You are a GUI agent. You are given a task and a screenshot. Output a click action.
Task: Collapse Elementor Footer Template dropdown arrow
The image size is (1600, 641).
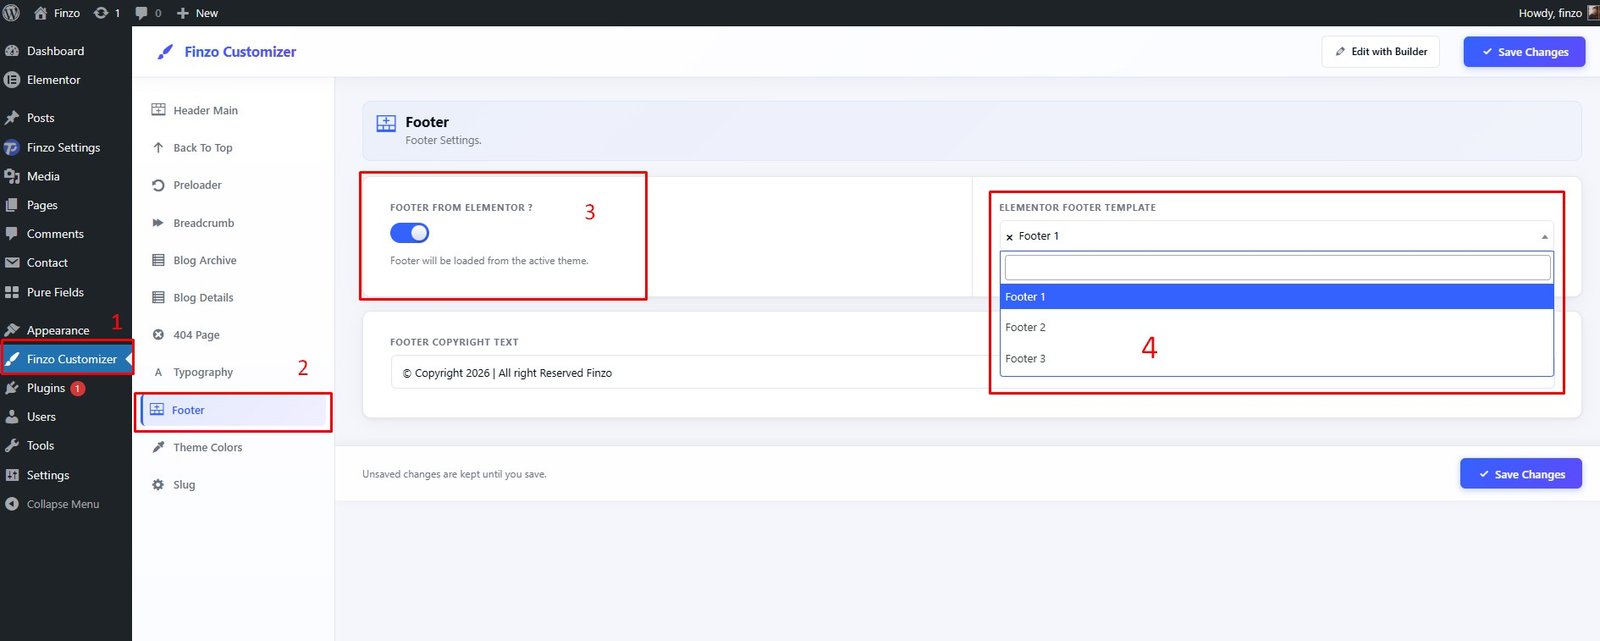1544,237
